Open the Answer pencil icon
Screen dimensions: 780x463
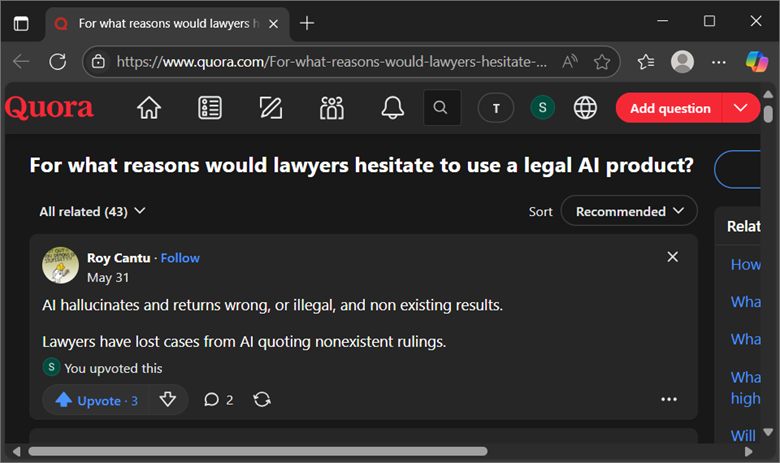click(x=271, y=108)
